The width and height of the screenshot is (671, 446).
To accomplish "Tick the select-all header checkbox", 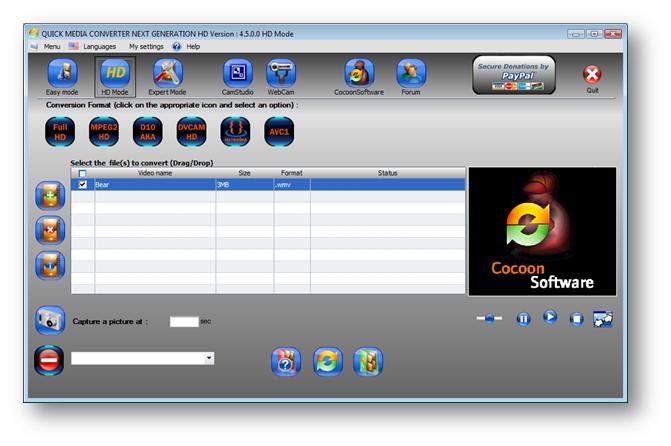I will [83, 173].
